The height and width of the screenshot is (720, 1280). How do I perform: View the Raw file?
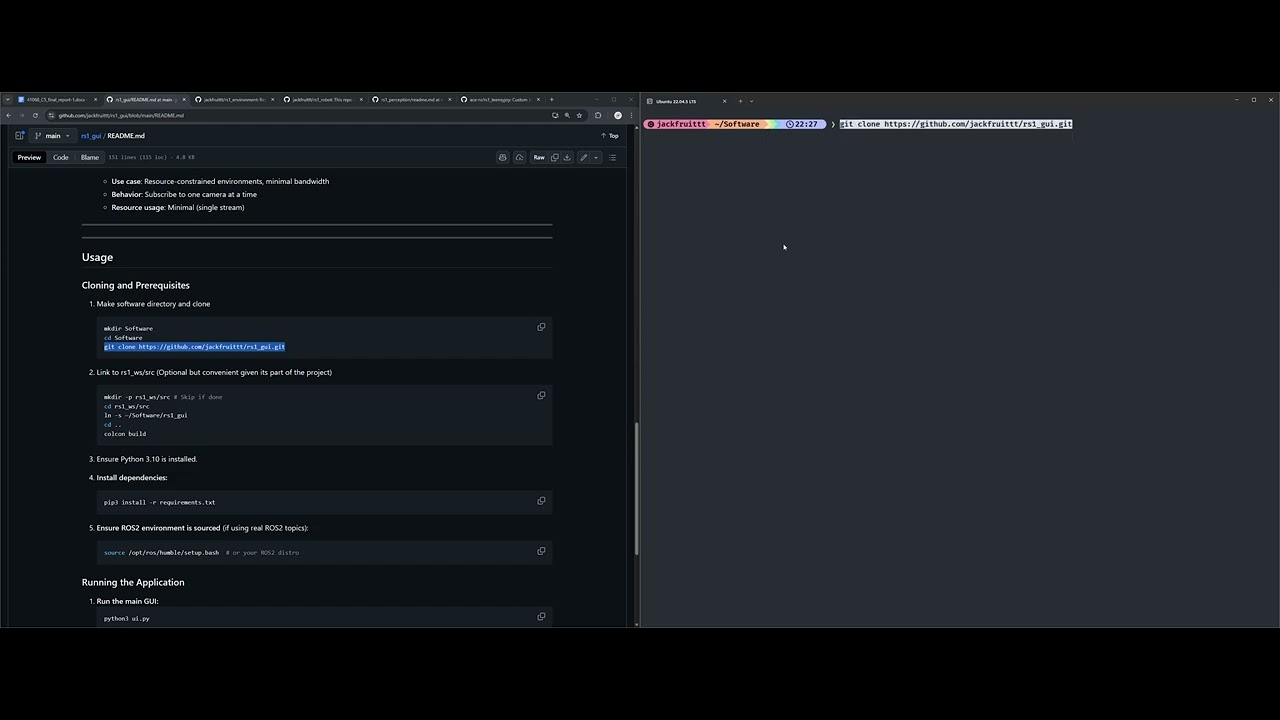(x=539, y=157)
